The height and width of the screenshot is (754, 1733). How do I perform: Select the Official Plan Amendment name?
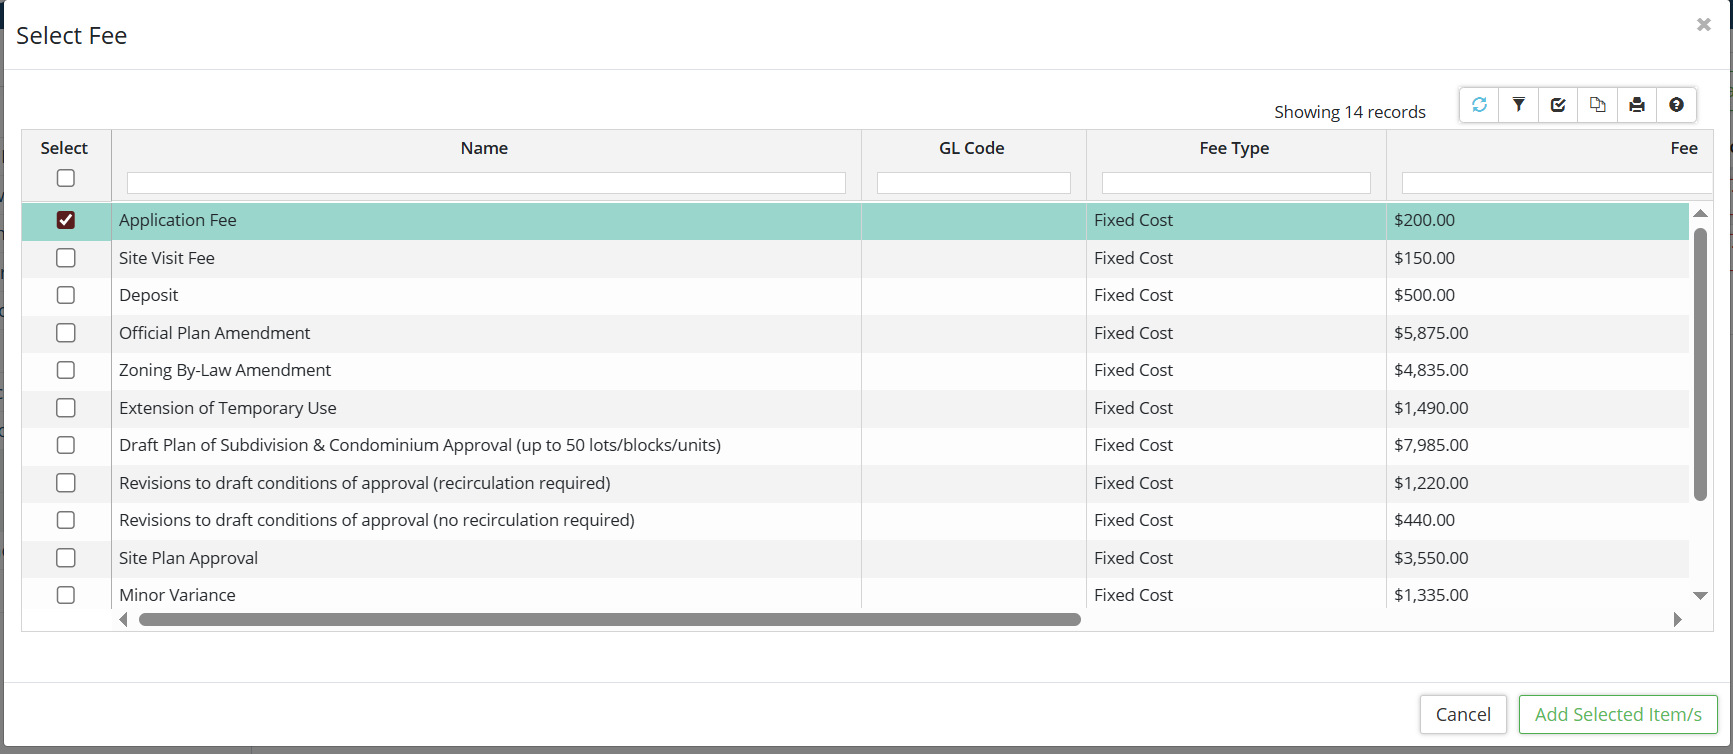[x=215, y=333]
